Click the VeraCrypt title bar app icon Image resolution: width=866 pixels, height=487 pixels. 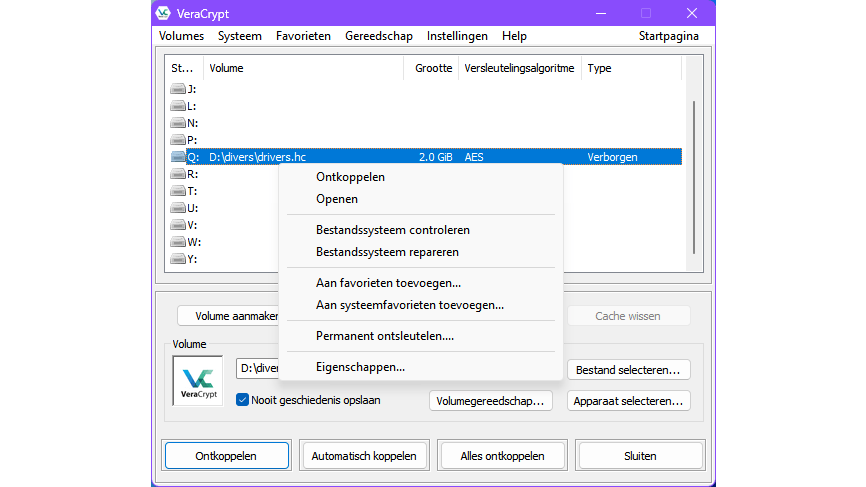click(163, 13)
